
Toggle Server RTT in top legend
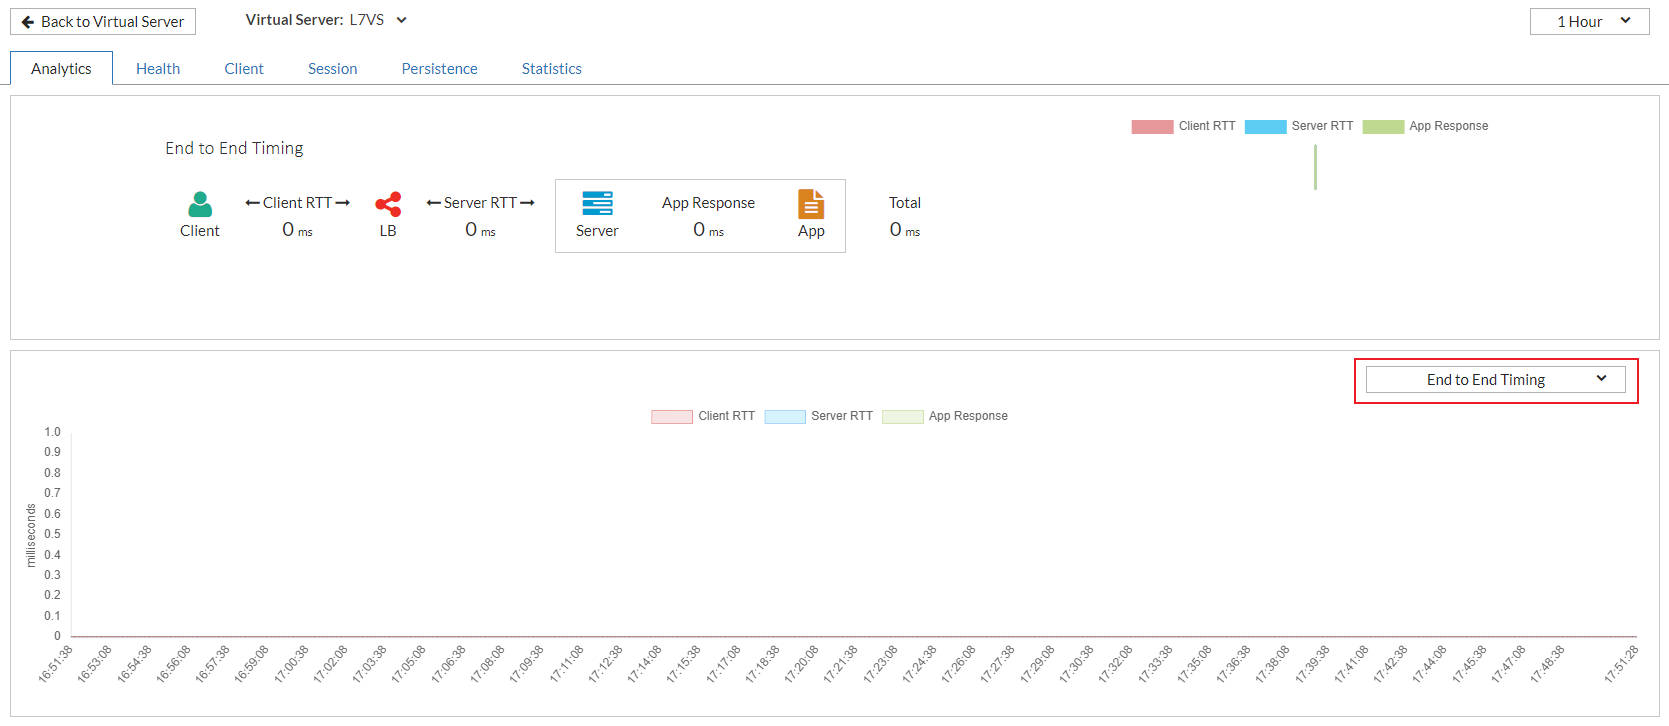[x=1298, y=126]
